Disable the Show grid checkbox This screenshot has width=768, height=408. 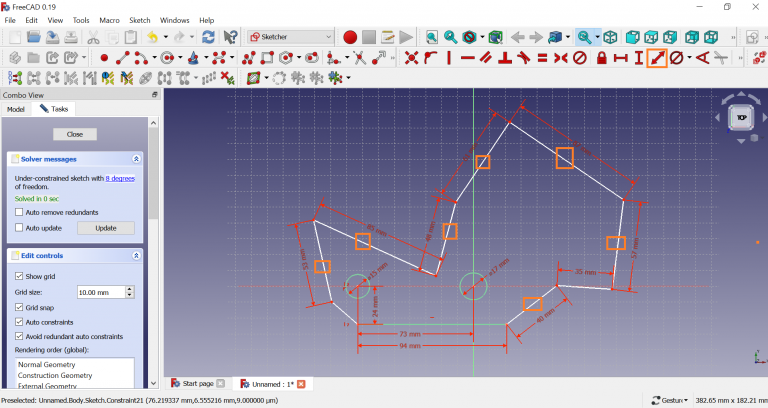pyautogui.click(x=20, y=276)
